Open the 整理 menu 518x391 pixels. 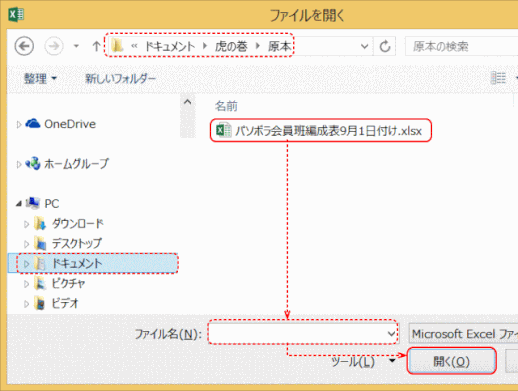[40, 79]
